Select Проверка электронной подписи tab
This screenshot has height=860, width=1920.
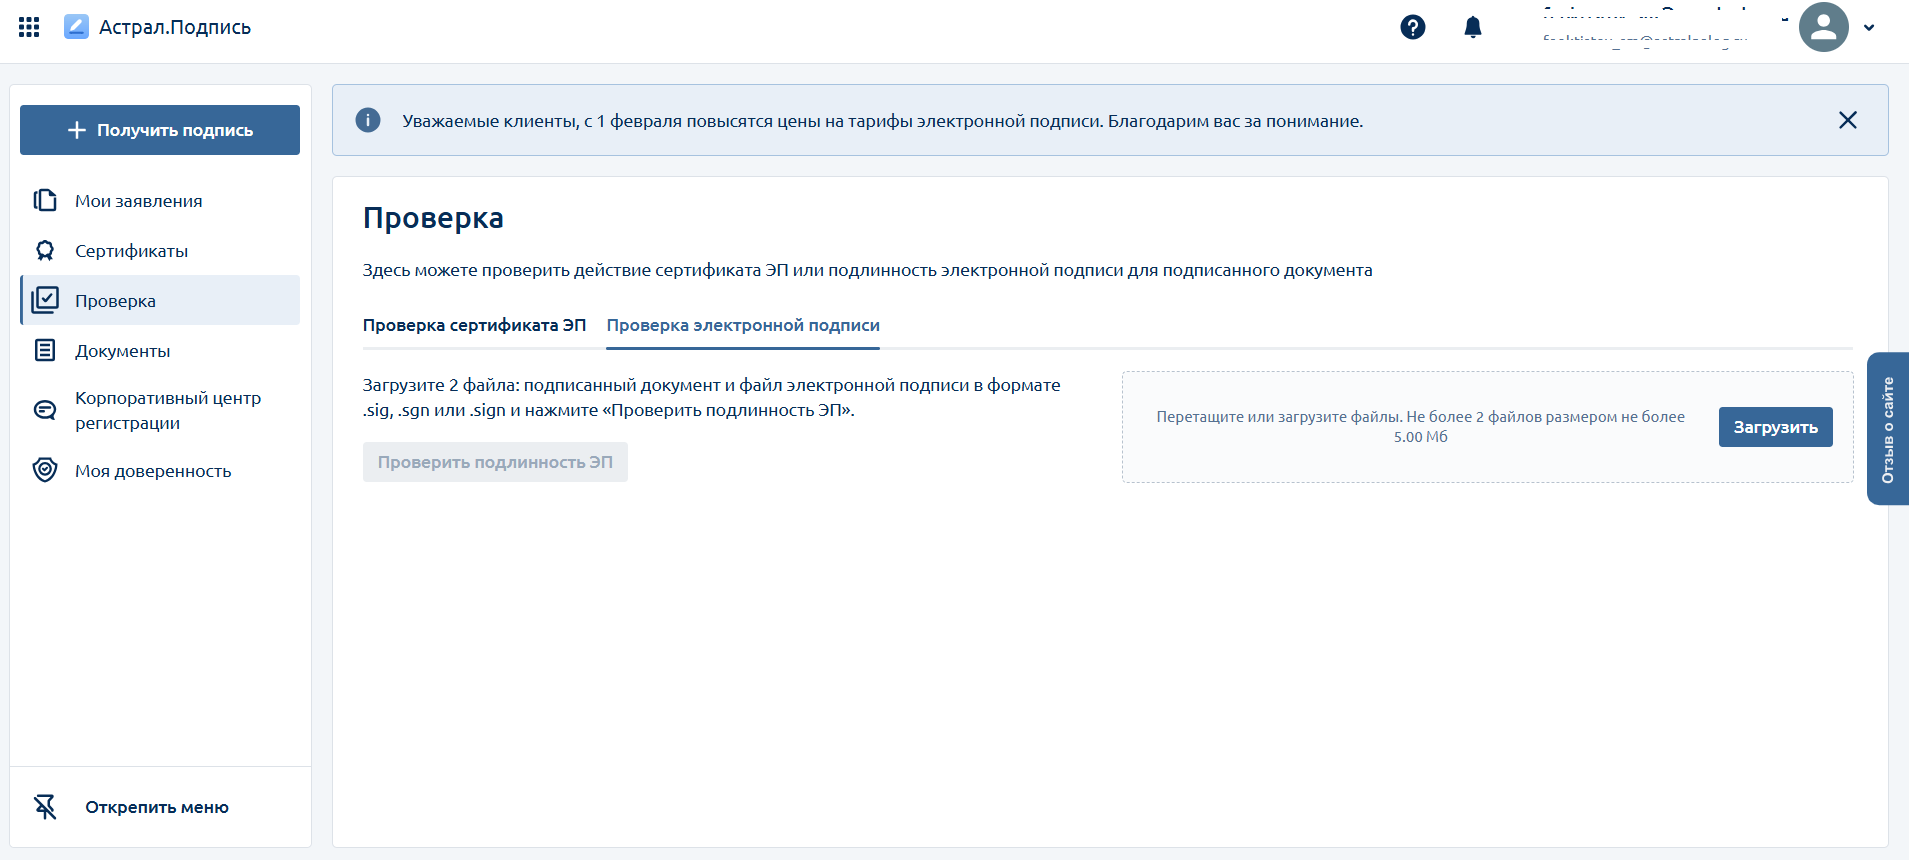coord(743,325)
